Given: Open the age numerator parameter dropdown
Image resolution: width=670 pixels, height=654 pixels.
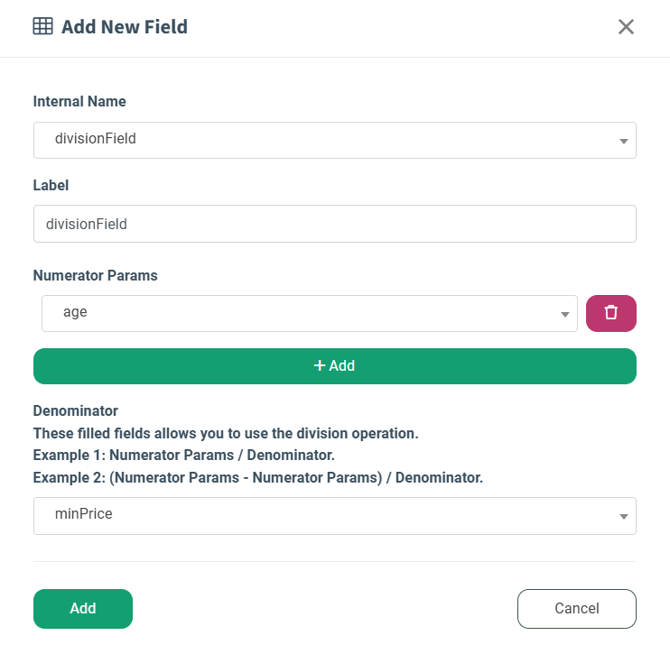Looking at the screenshot, I should (x=300, y=313).
